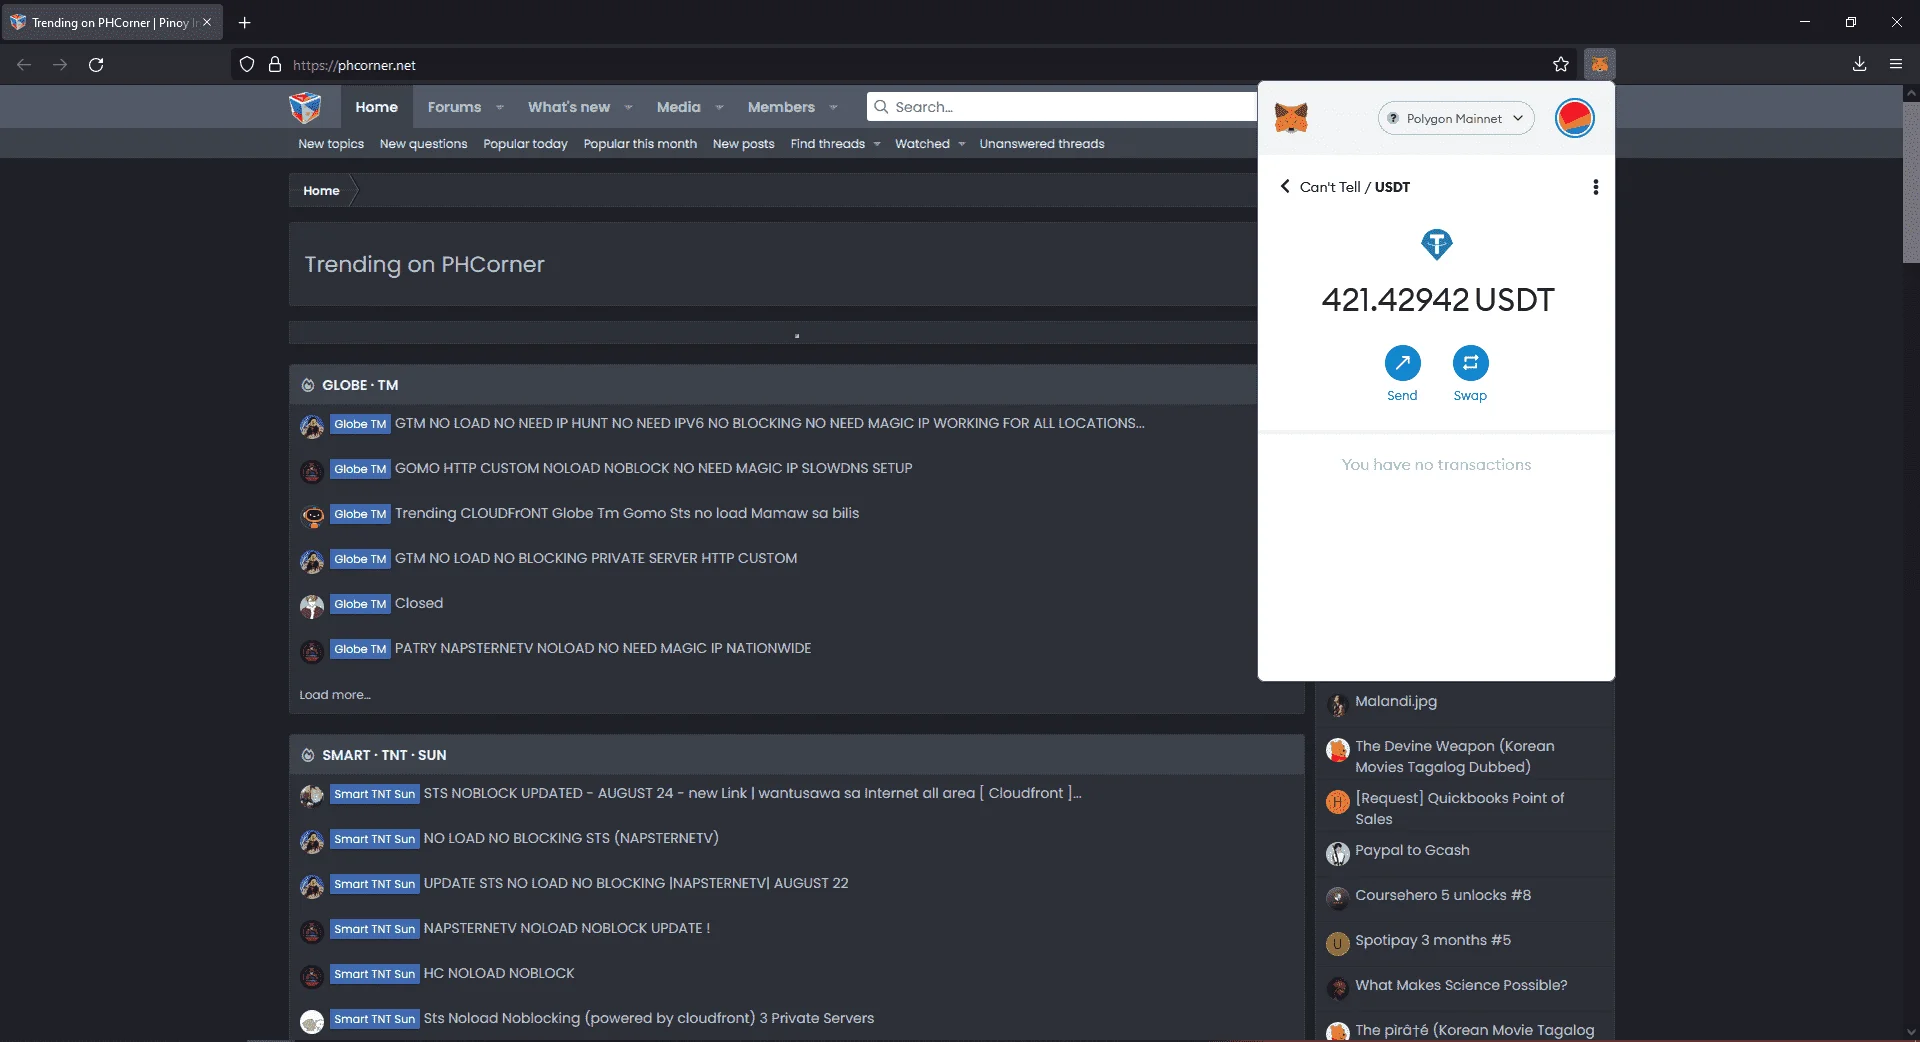The width and height of the screenshot is (1920, 1042).
Task: Go back from the USDT asset page
Action: click(1285, 186)
